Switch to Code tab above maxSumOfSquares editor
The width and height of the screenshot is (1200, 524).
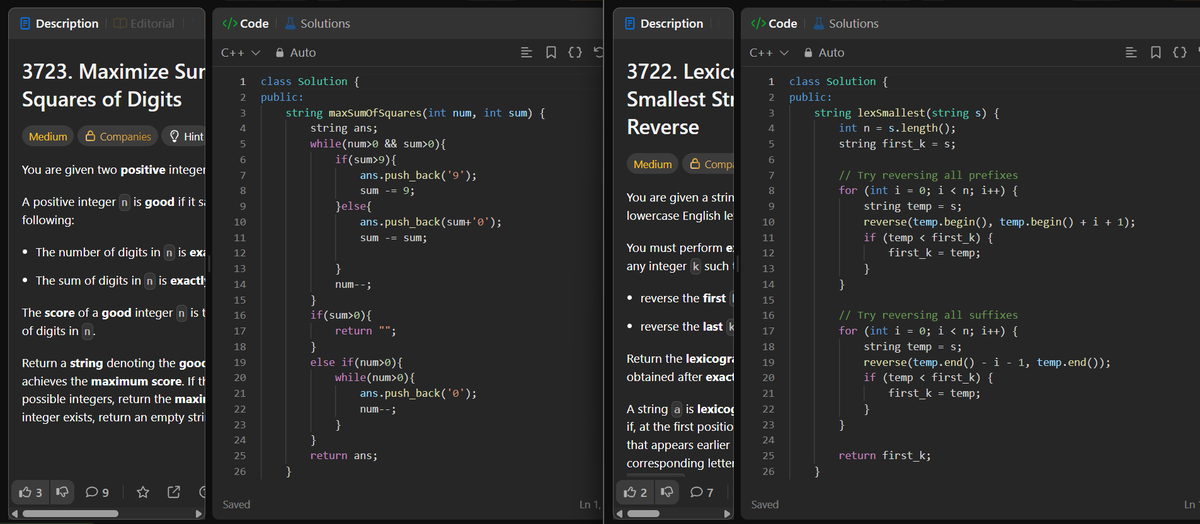point(245,24)
